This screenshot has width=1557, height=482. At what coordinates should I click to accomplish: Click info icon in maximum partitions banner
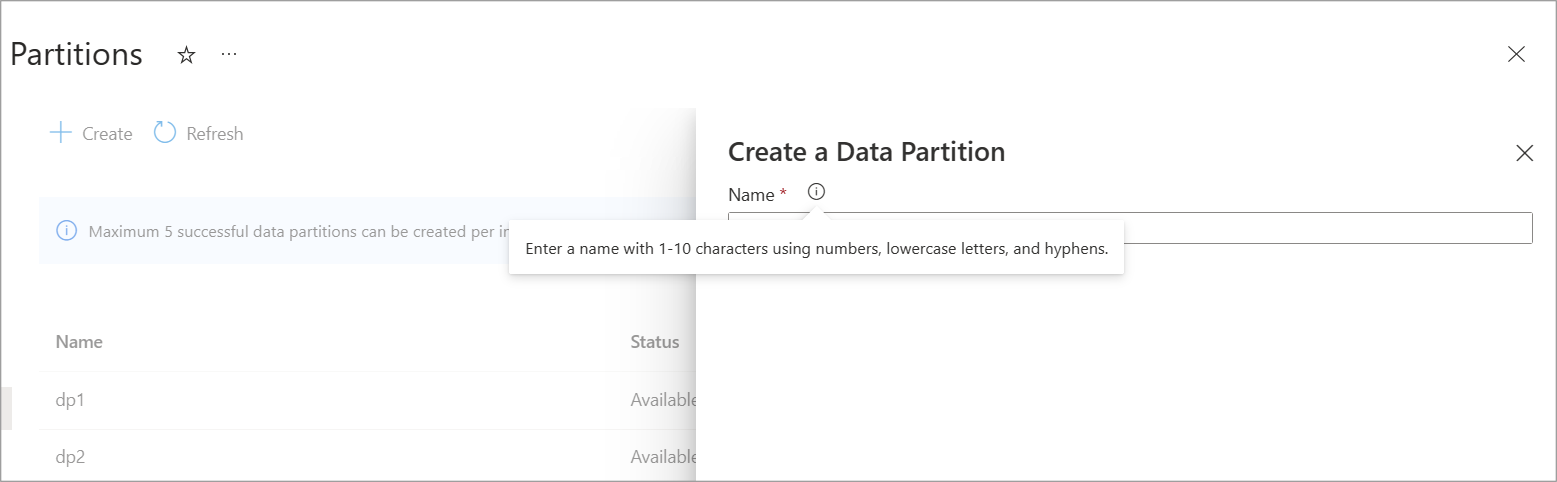coord(67,231)
